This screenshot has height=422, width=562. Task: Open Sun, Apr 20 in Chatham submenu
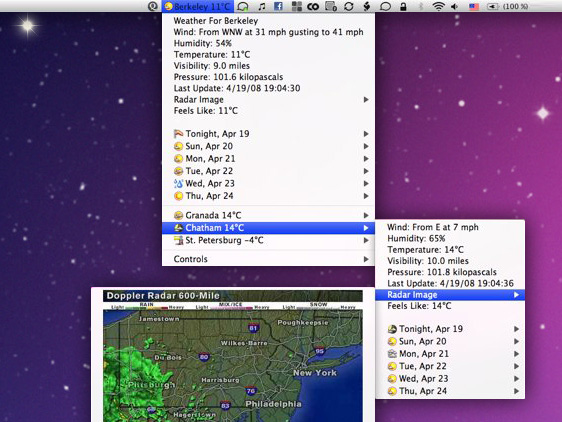point(450,341)
